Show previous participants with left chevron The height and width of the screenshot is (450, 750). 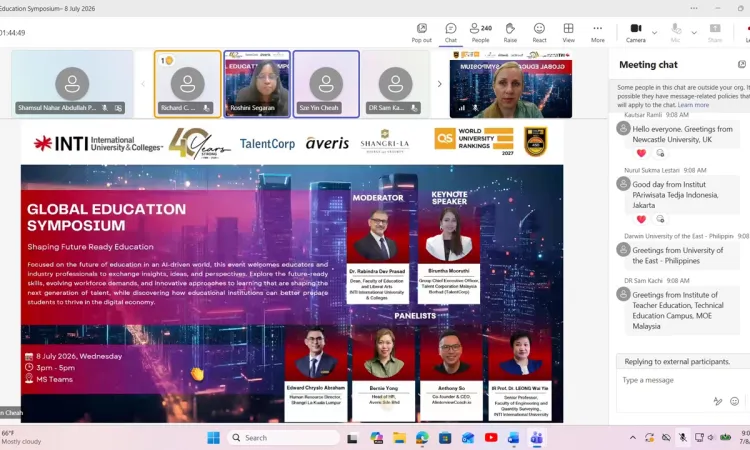(143, 84)
